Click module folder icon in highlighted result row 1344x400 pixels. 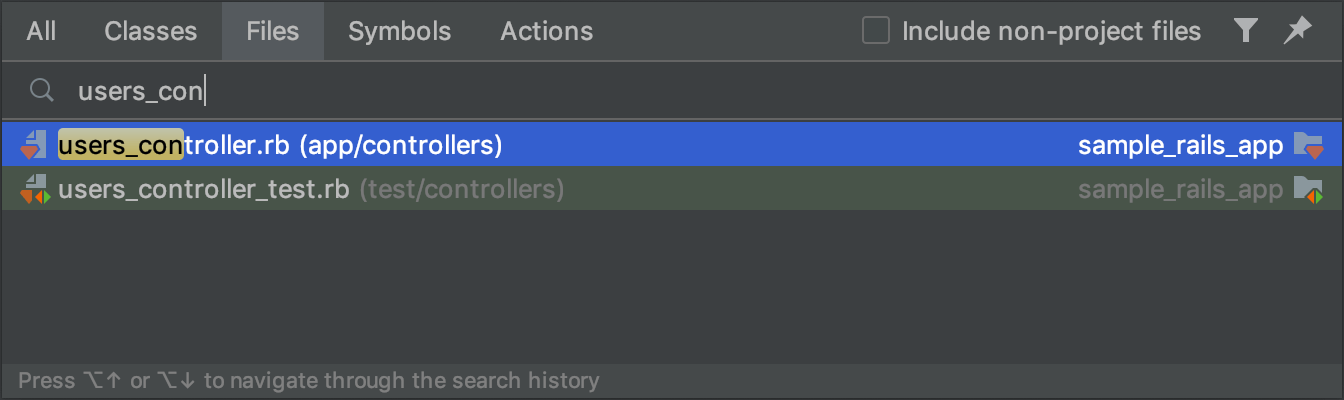click(1307, 146)
